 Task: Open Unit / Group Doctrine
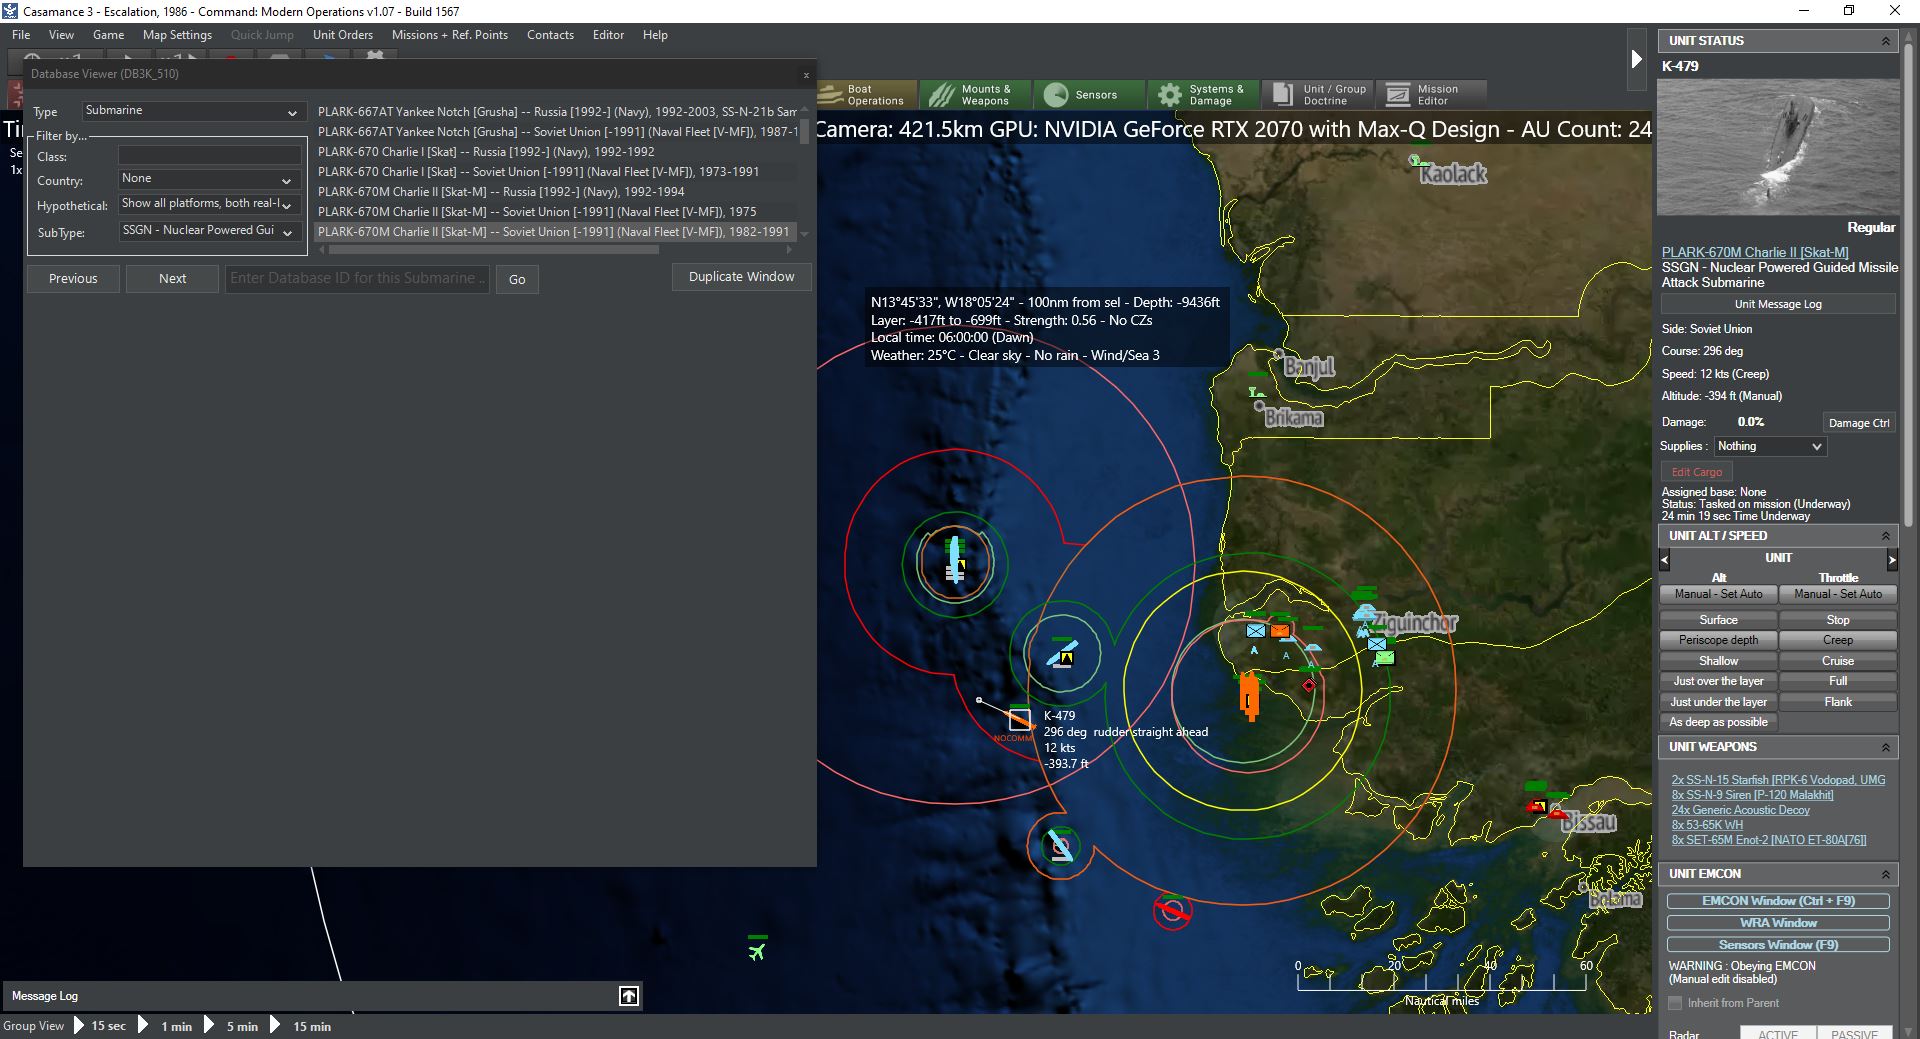click(x=1317, y=95)
